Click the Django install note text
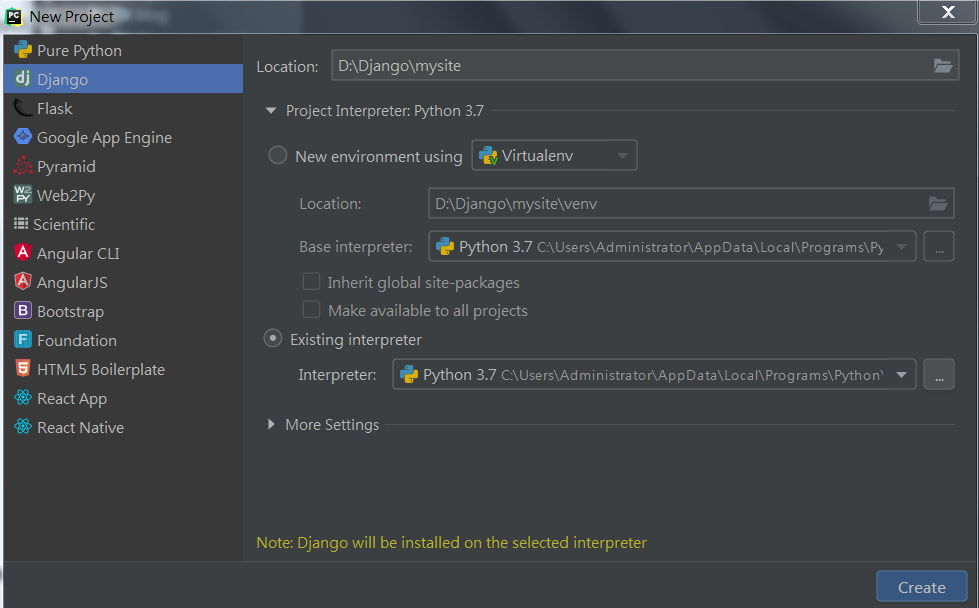979x608 pixels. pyautogui.click(x=451, y=543)
